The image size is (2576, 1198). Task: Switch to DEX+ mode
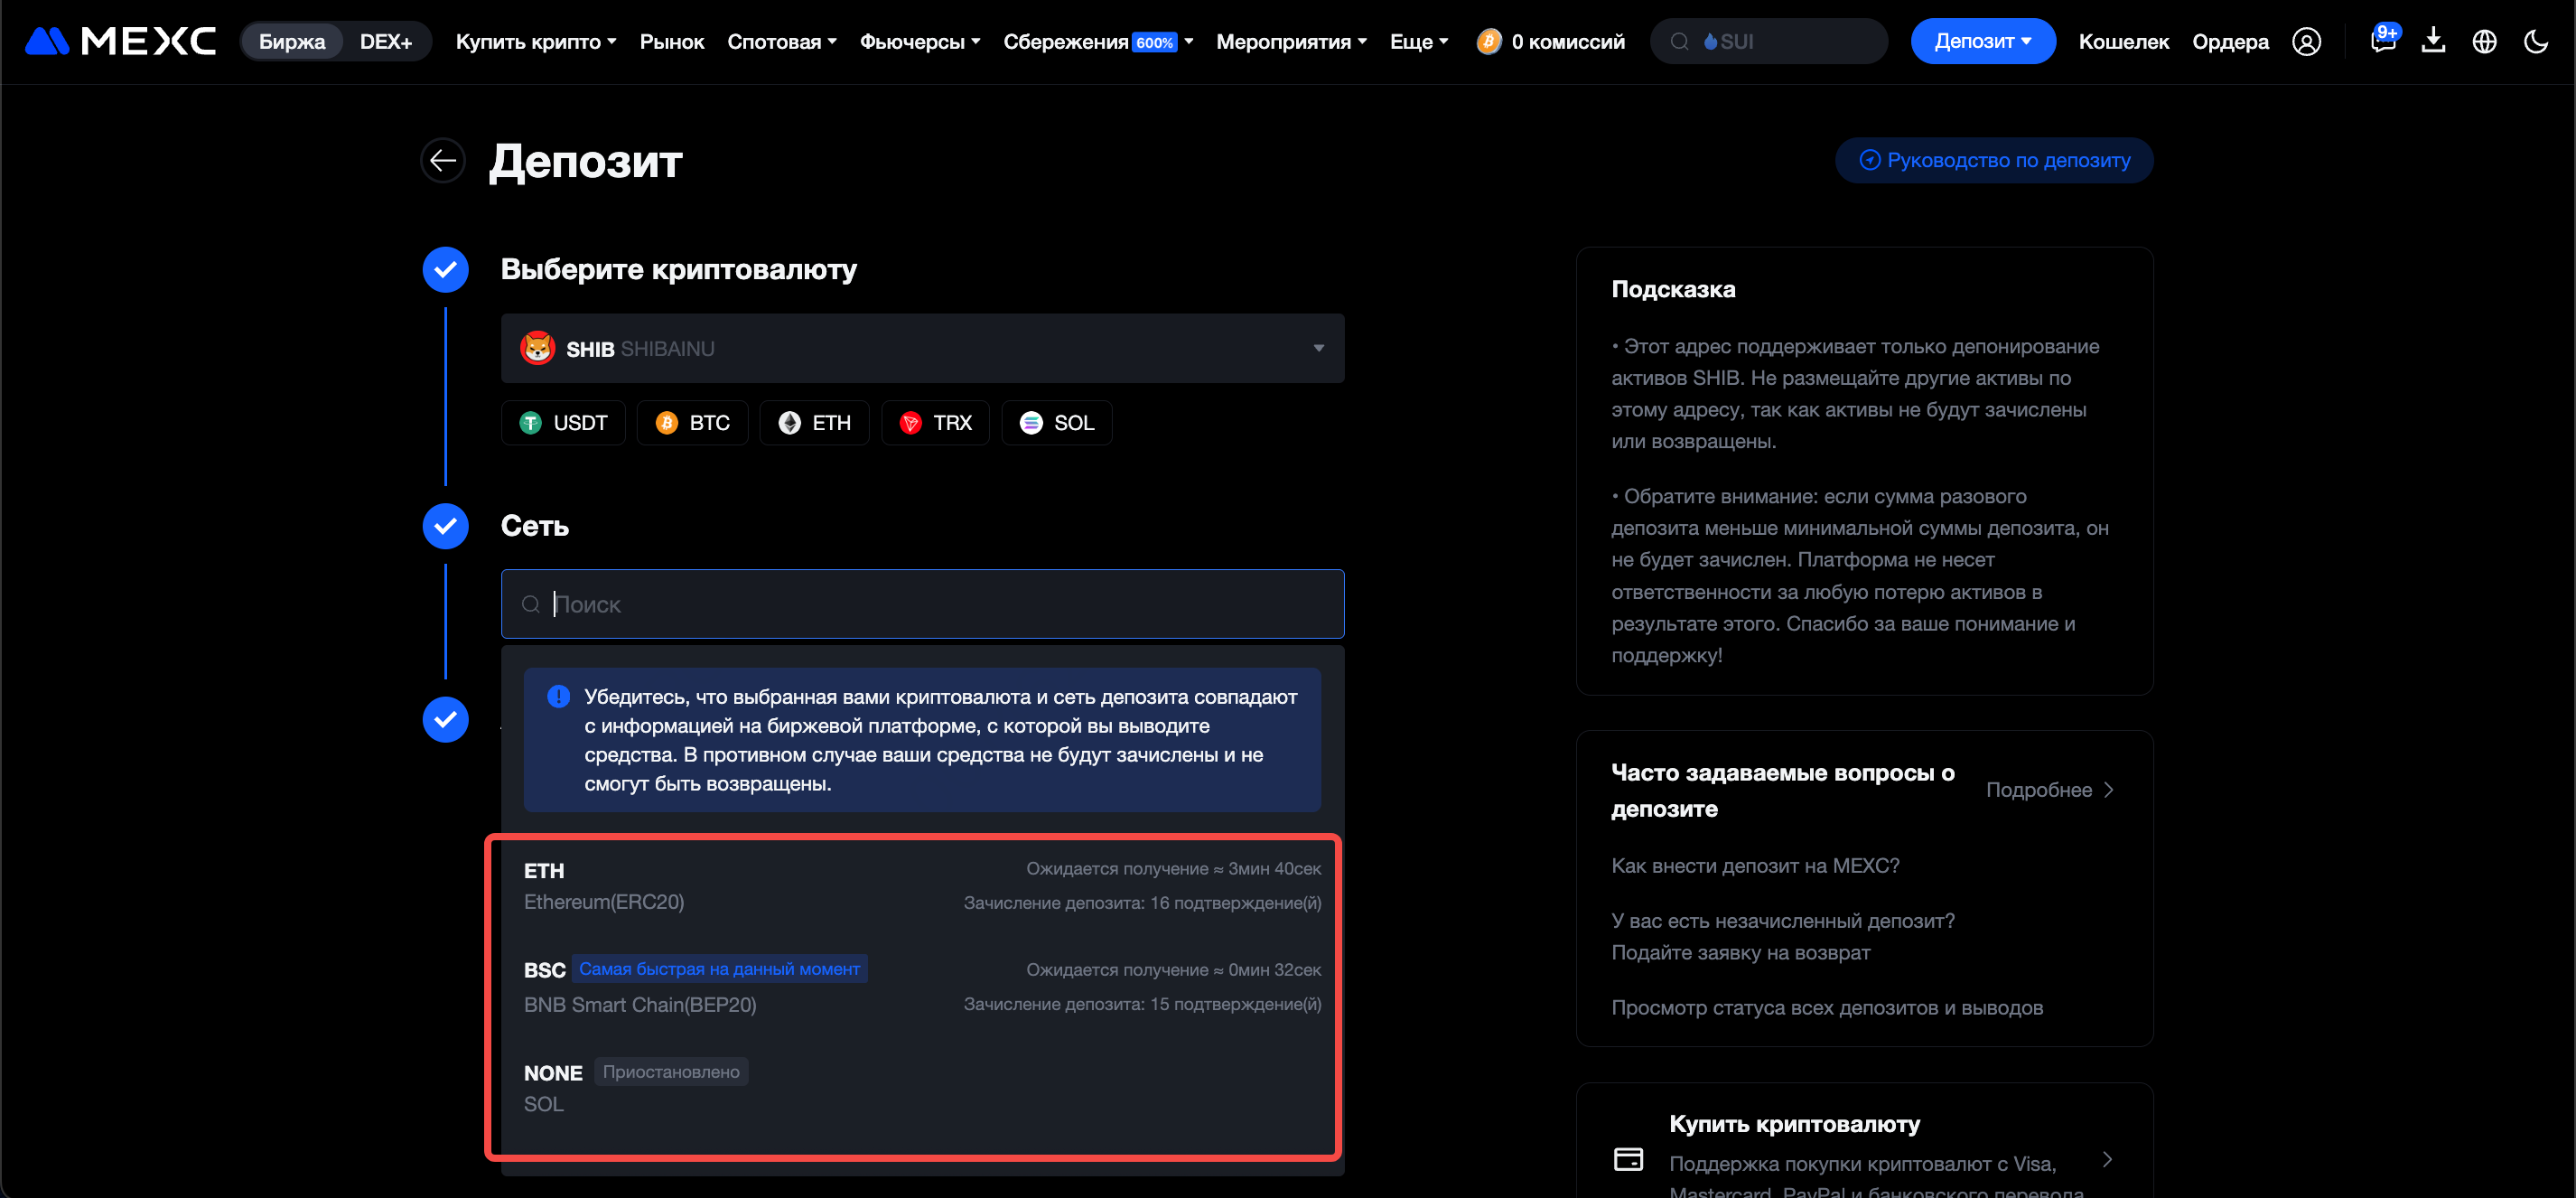tap(386, 41)
